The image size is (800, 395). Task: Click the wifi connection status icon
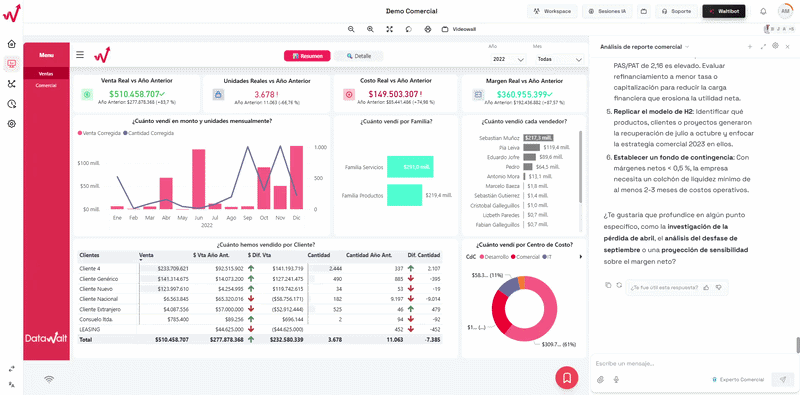point(49,379)
